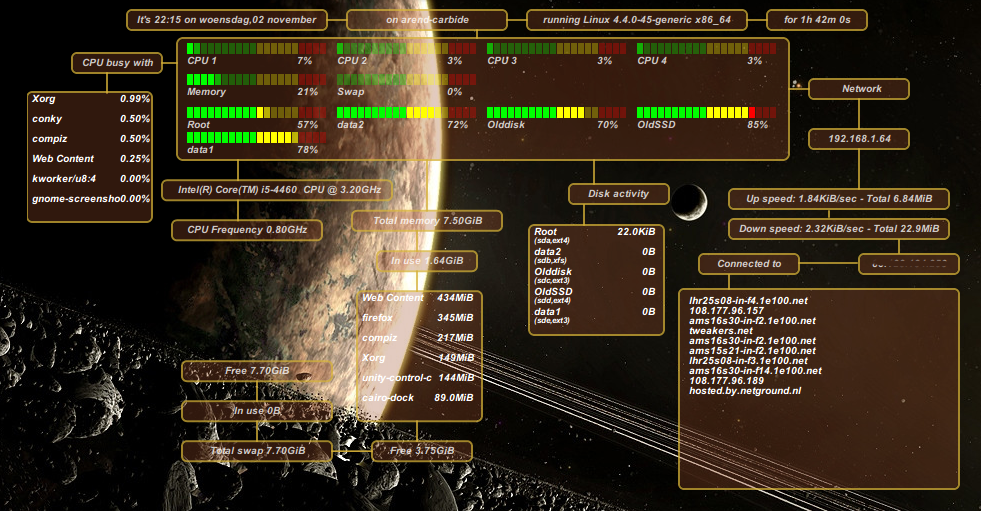This screenshot has height=511, width=981.
Task: Click the Xorg 0.99% CPU process row
Action: tap(91, 99)
